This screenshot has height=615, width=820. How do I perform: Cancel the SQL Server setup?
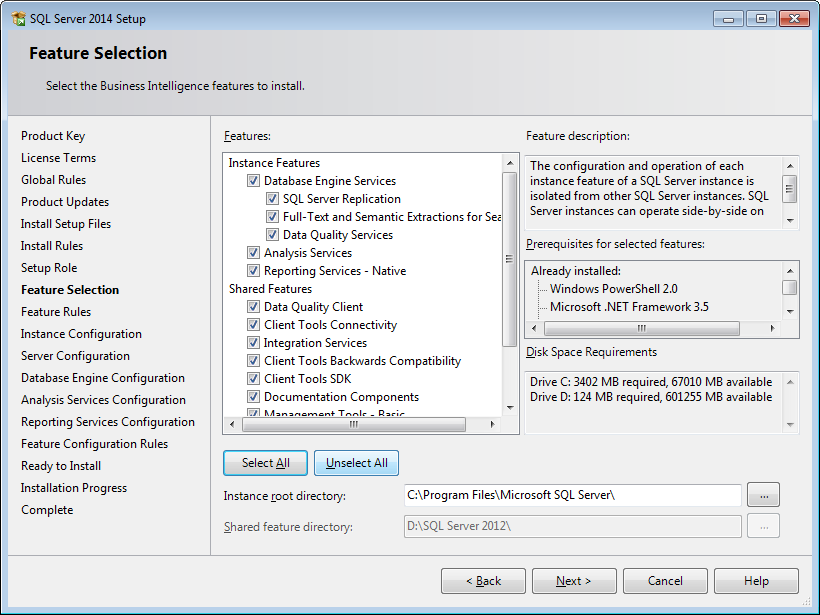pyautogui.click(x=665, y=581)
